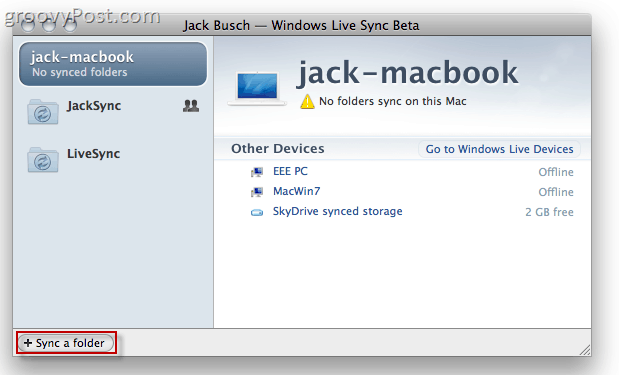Click the Sync a folder button
This screenshot has height=375, width=619.
coord(67,343)
